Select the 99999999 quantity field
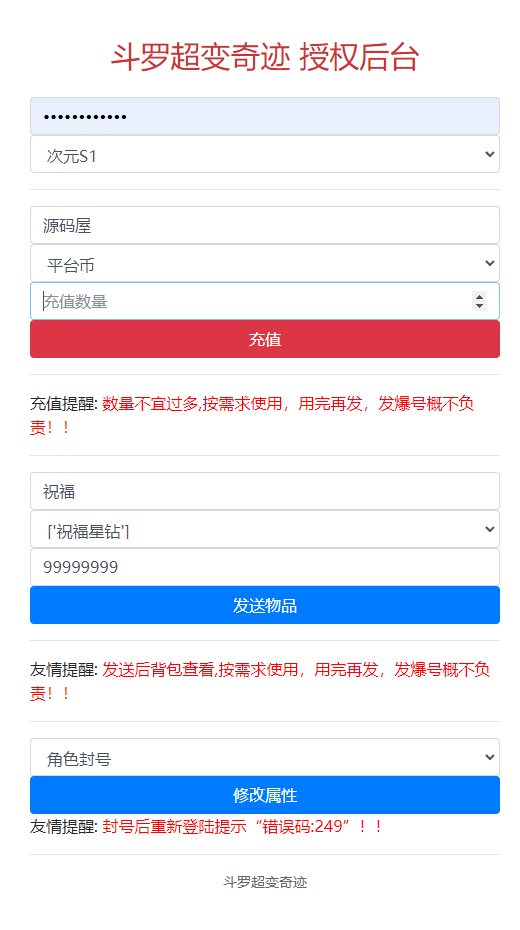The height and width of the screenshot is (930, 520). (264, 567)
